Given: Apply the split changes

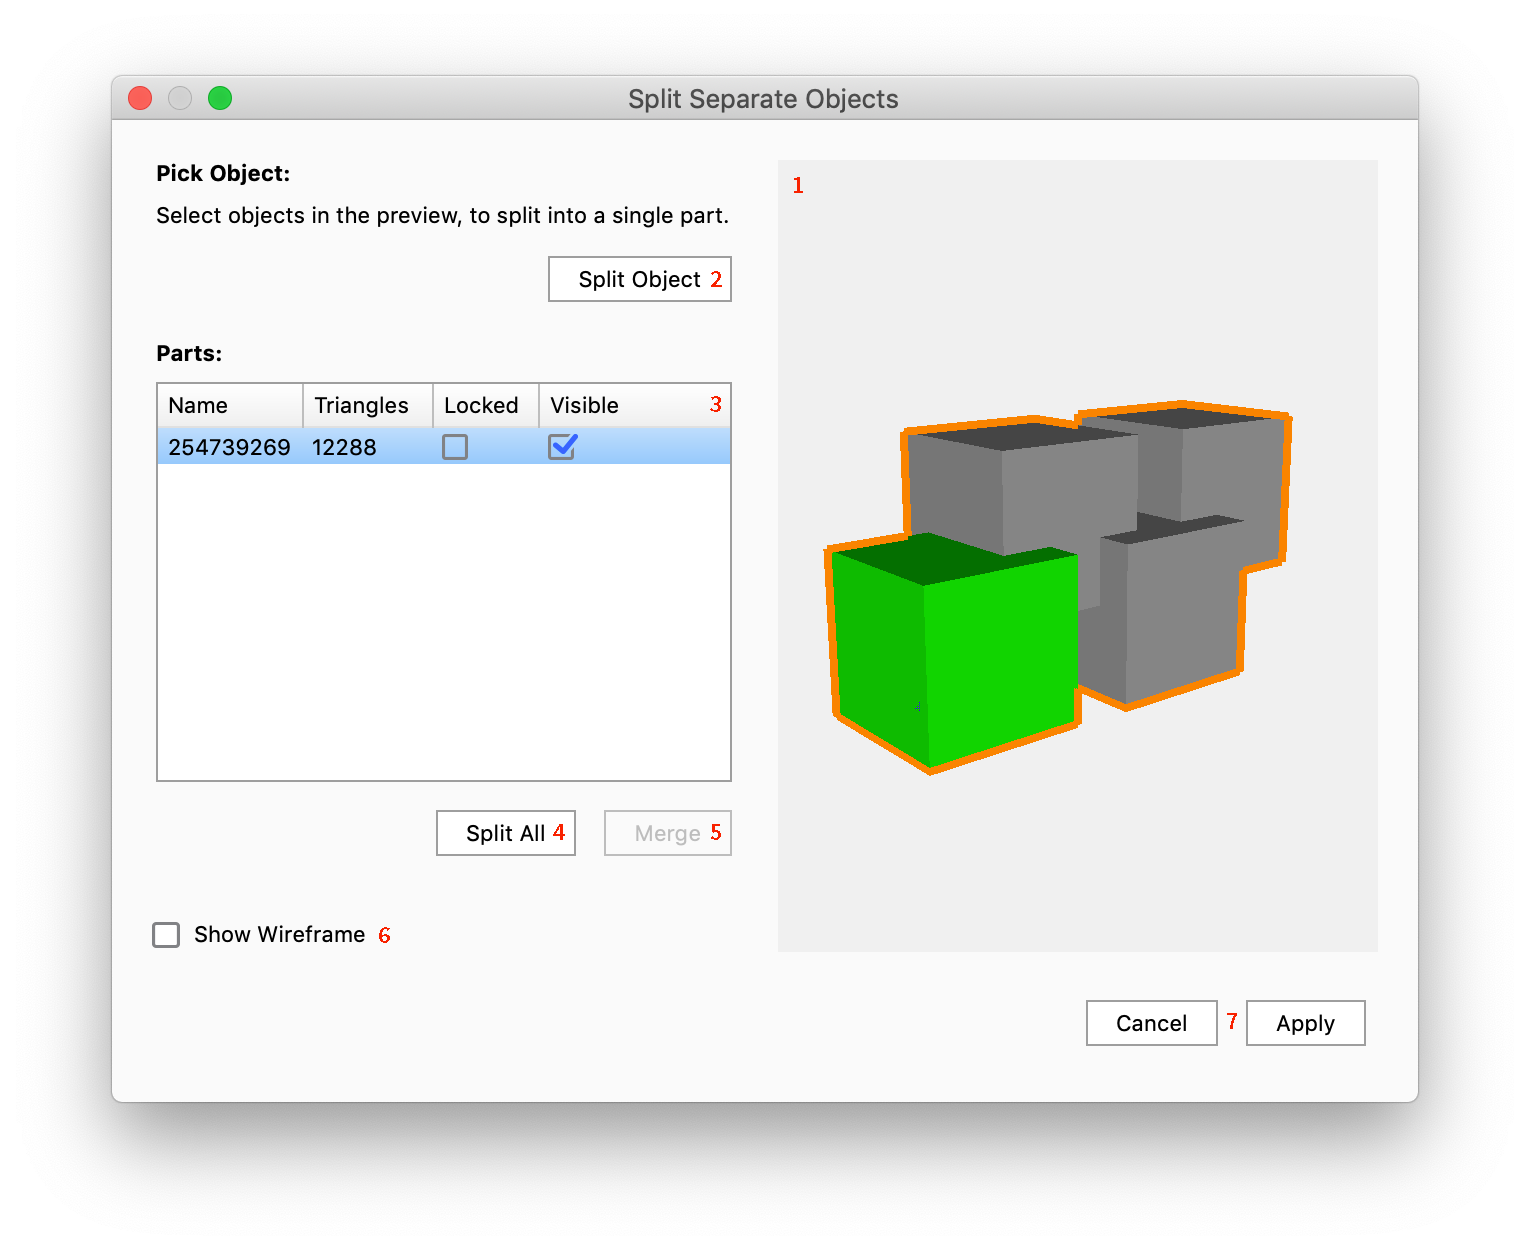Looking at the screenshot, I should click(1305, 1023).
